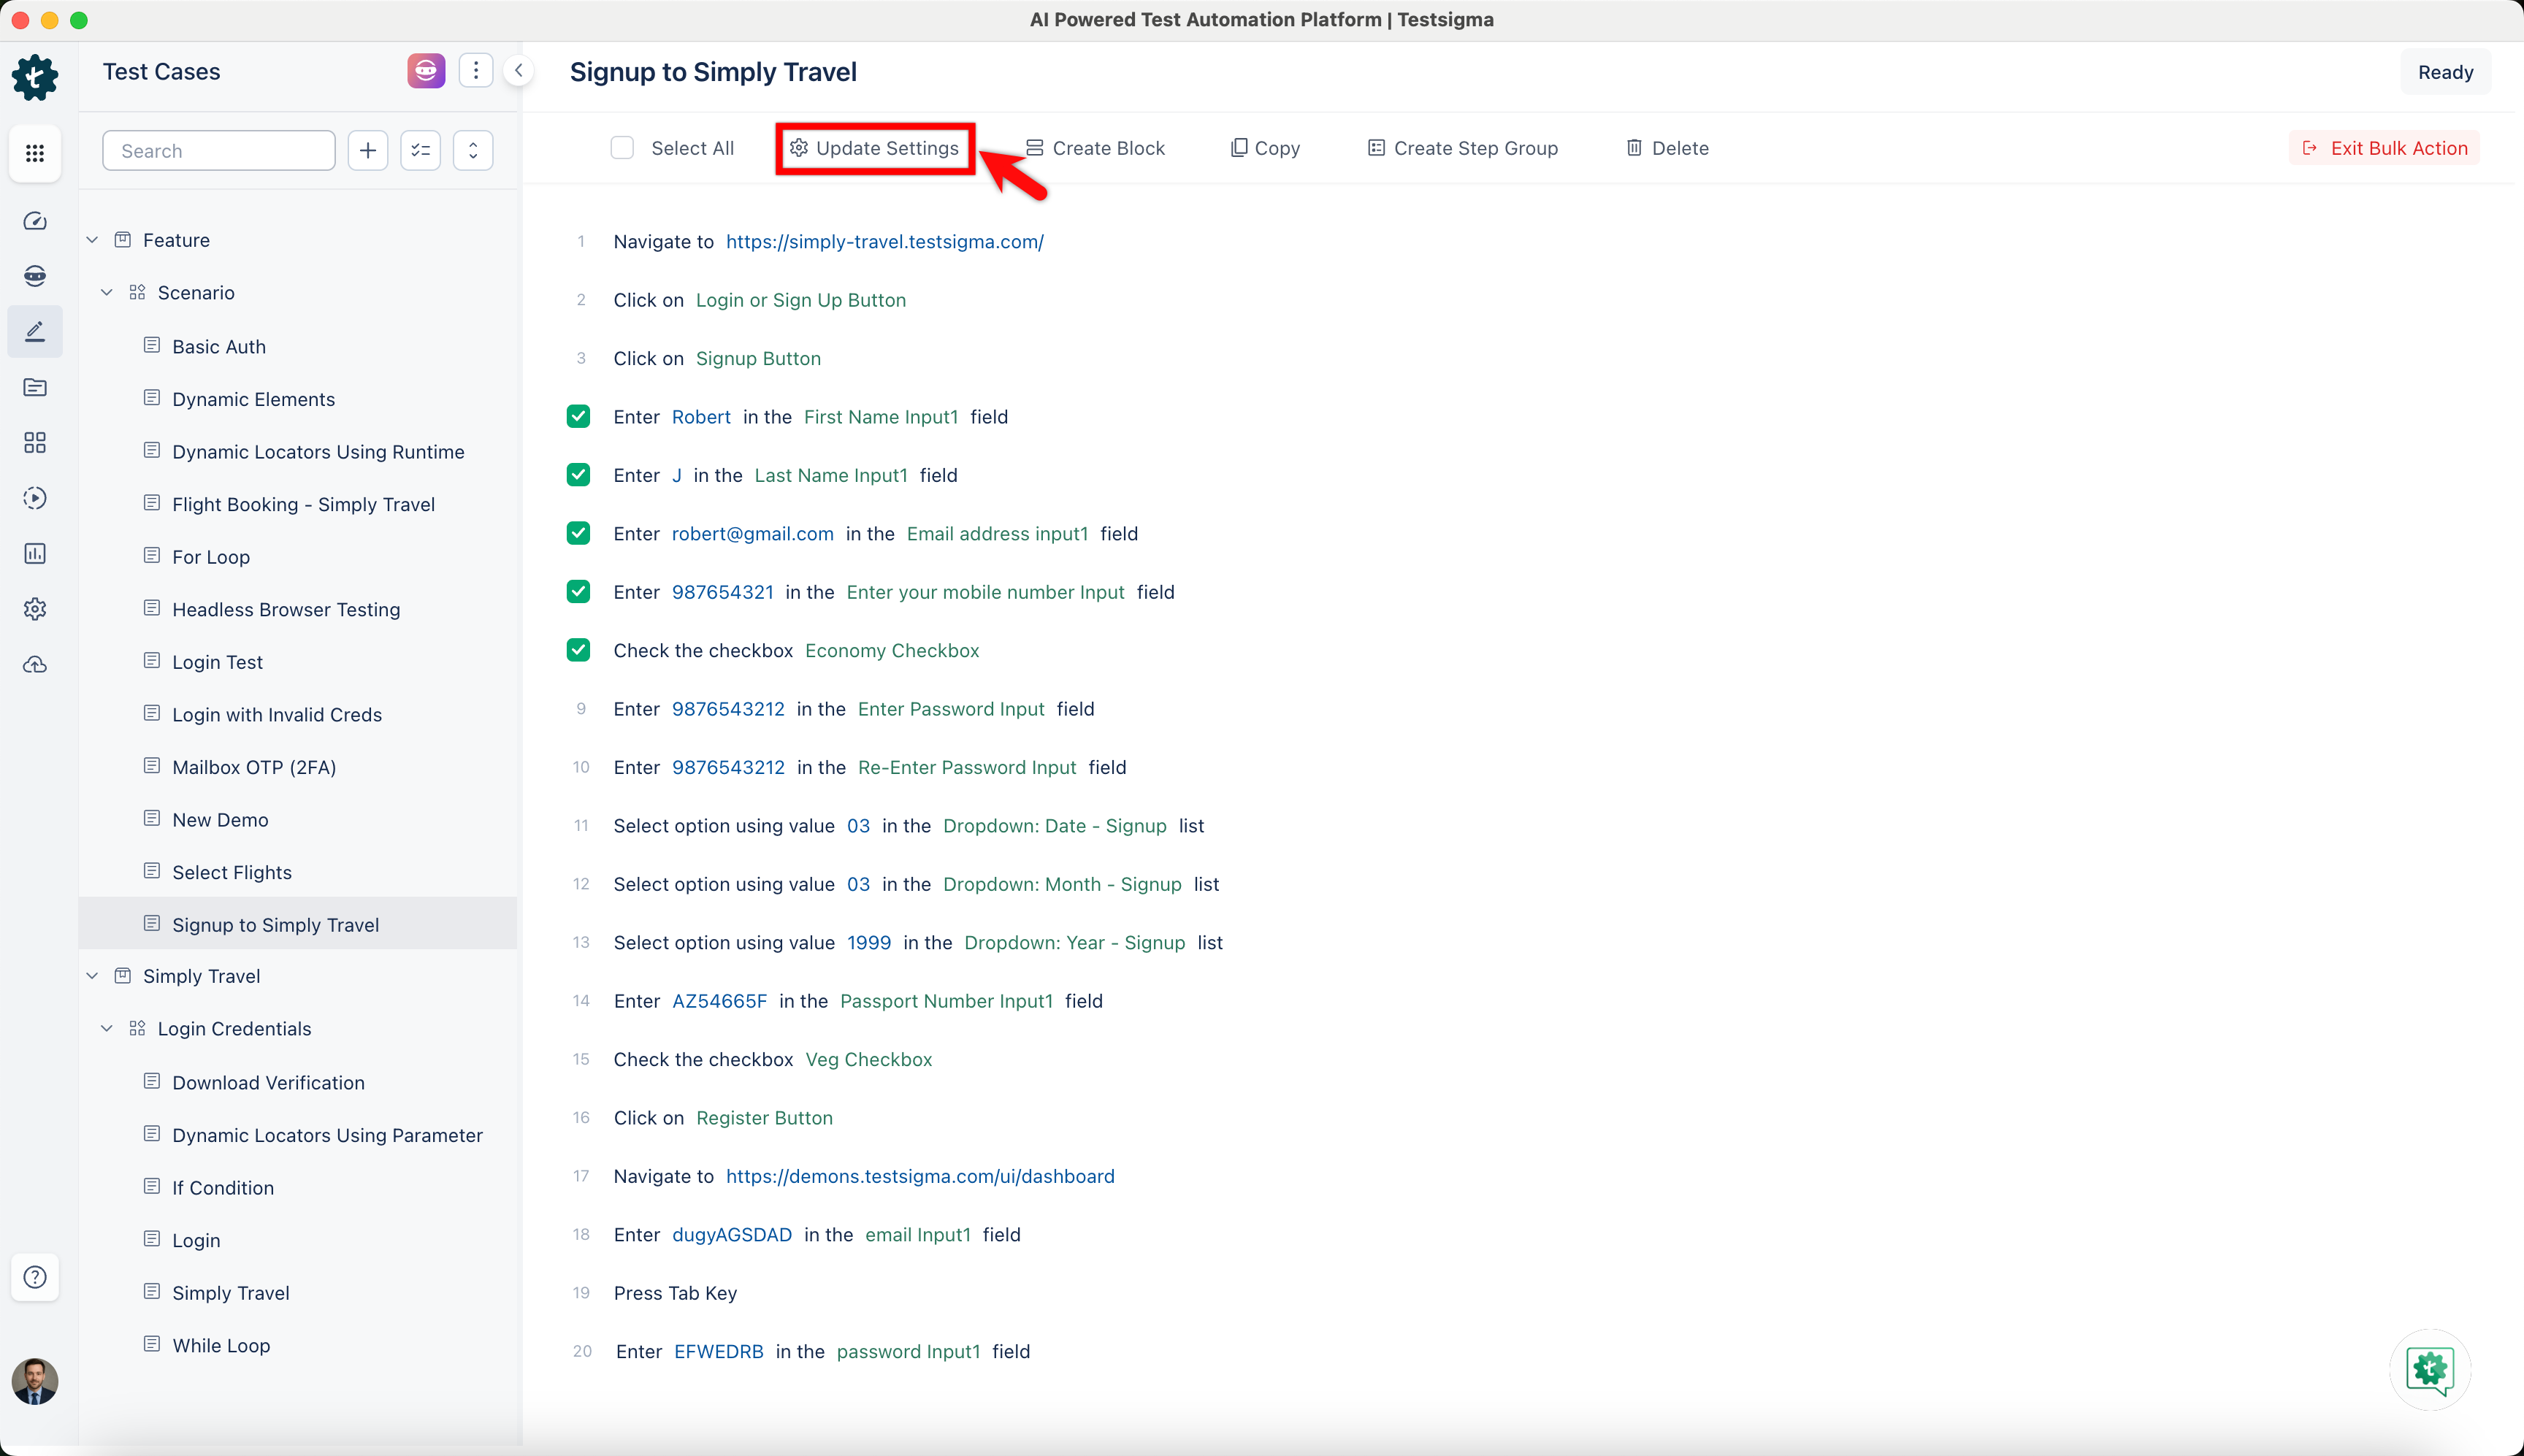2524x1456 pixels.
Task: Select the Press Tab Key step
Action: 675,1293
